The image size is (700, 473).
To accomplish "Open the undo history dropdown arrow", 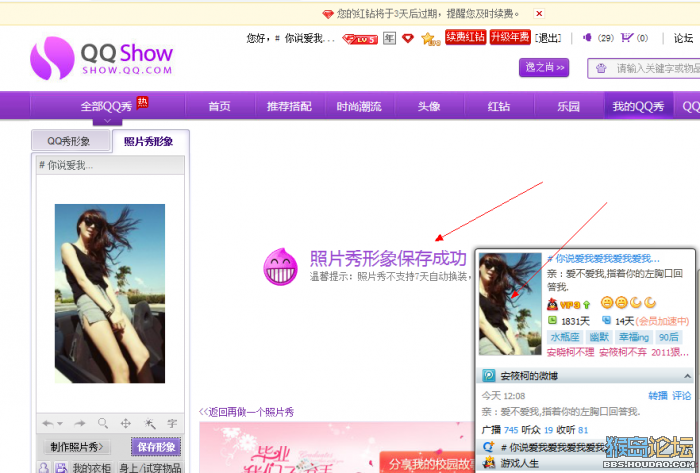I will click(x=60, y=423).
